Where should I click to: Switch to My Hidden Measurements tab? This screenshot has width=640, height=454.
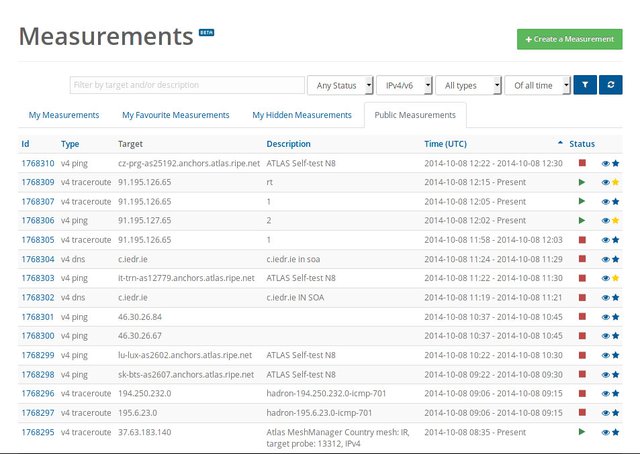pos(302,115)
